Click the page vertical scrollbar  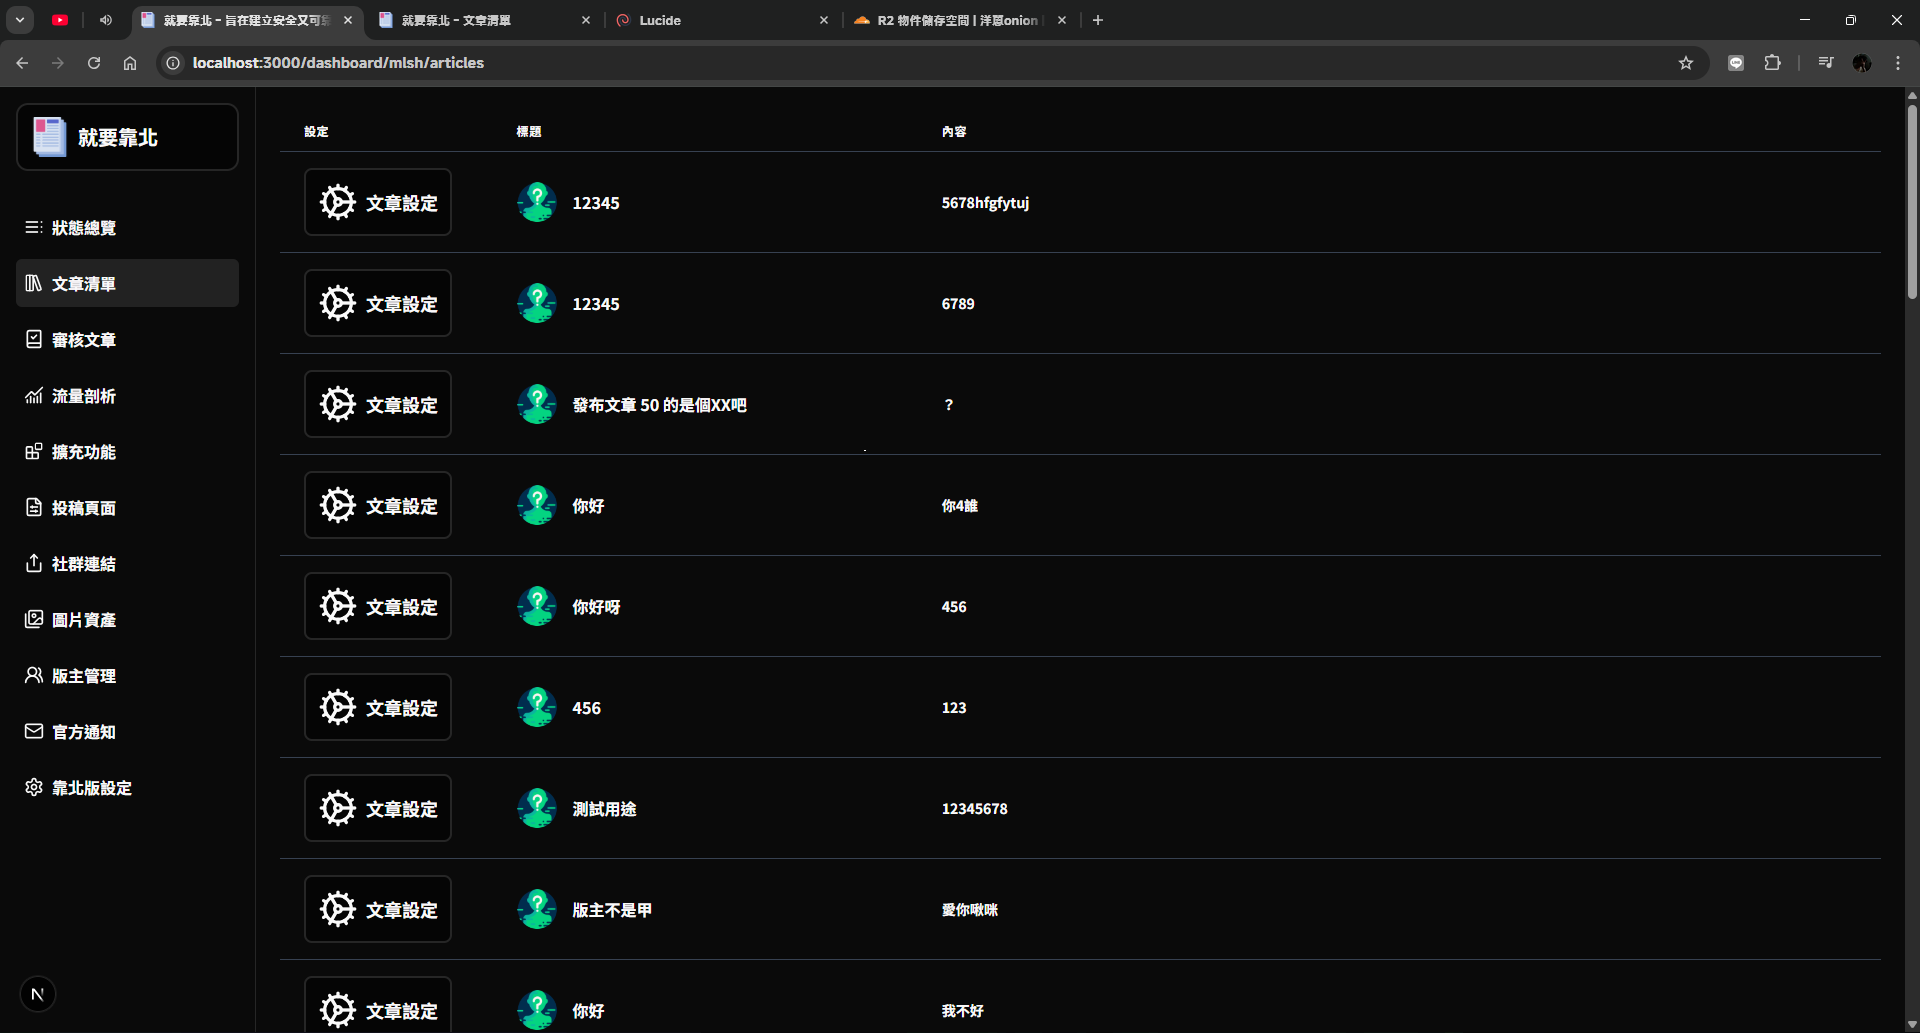[x=1912, y=200]
